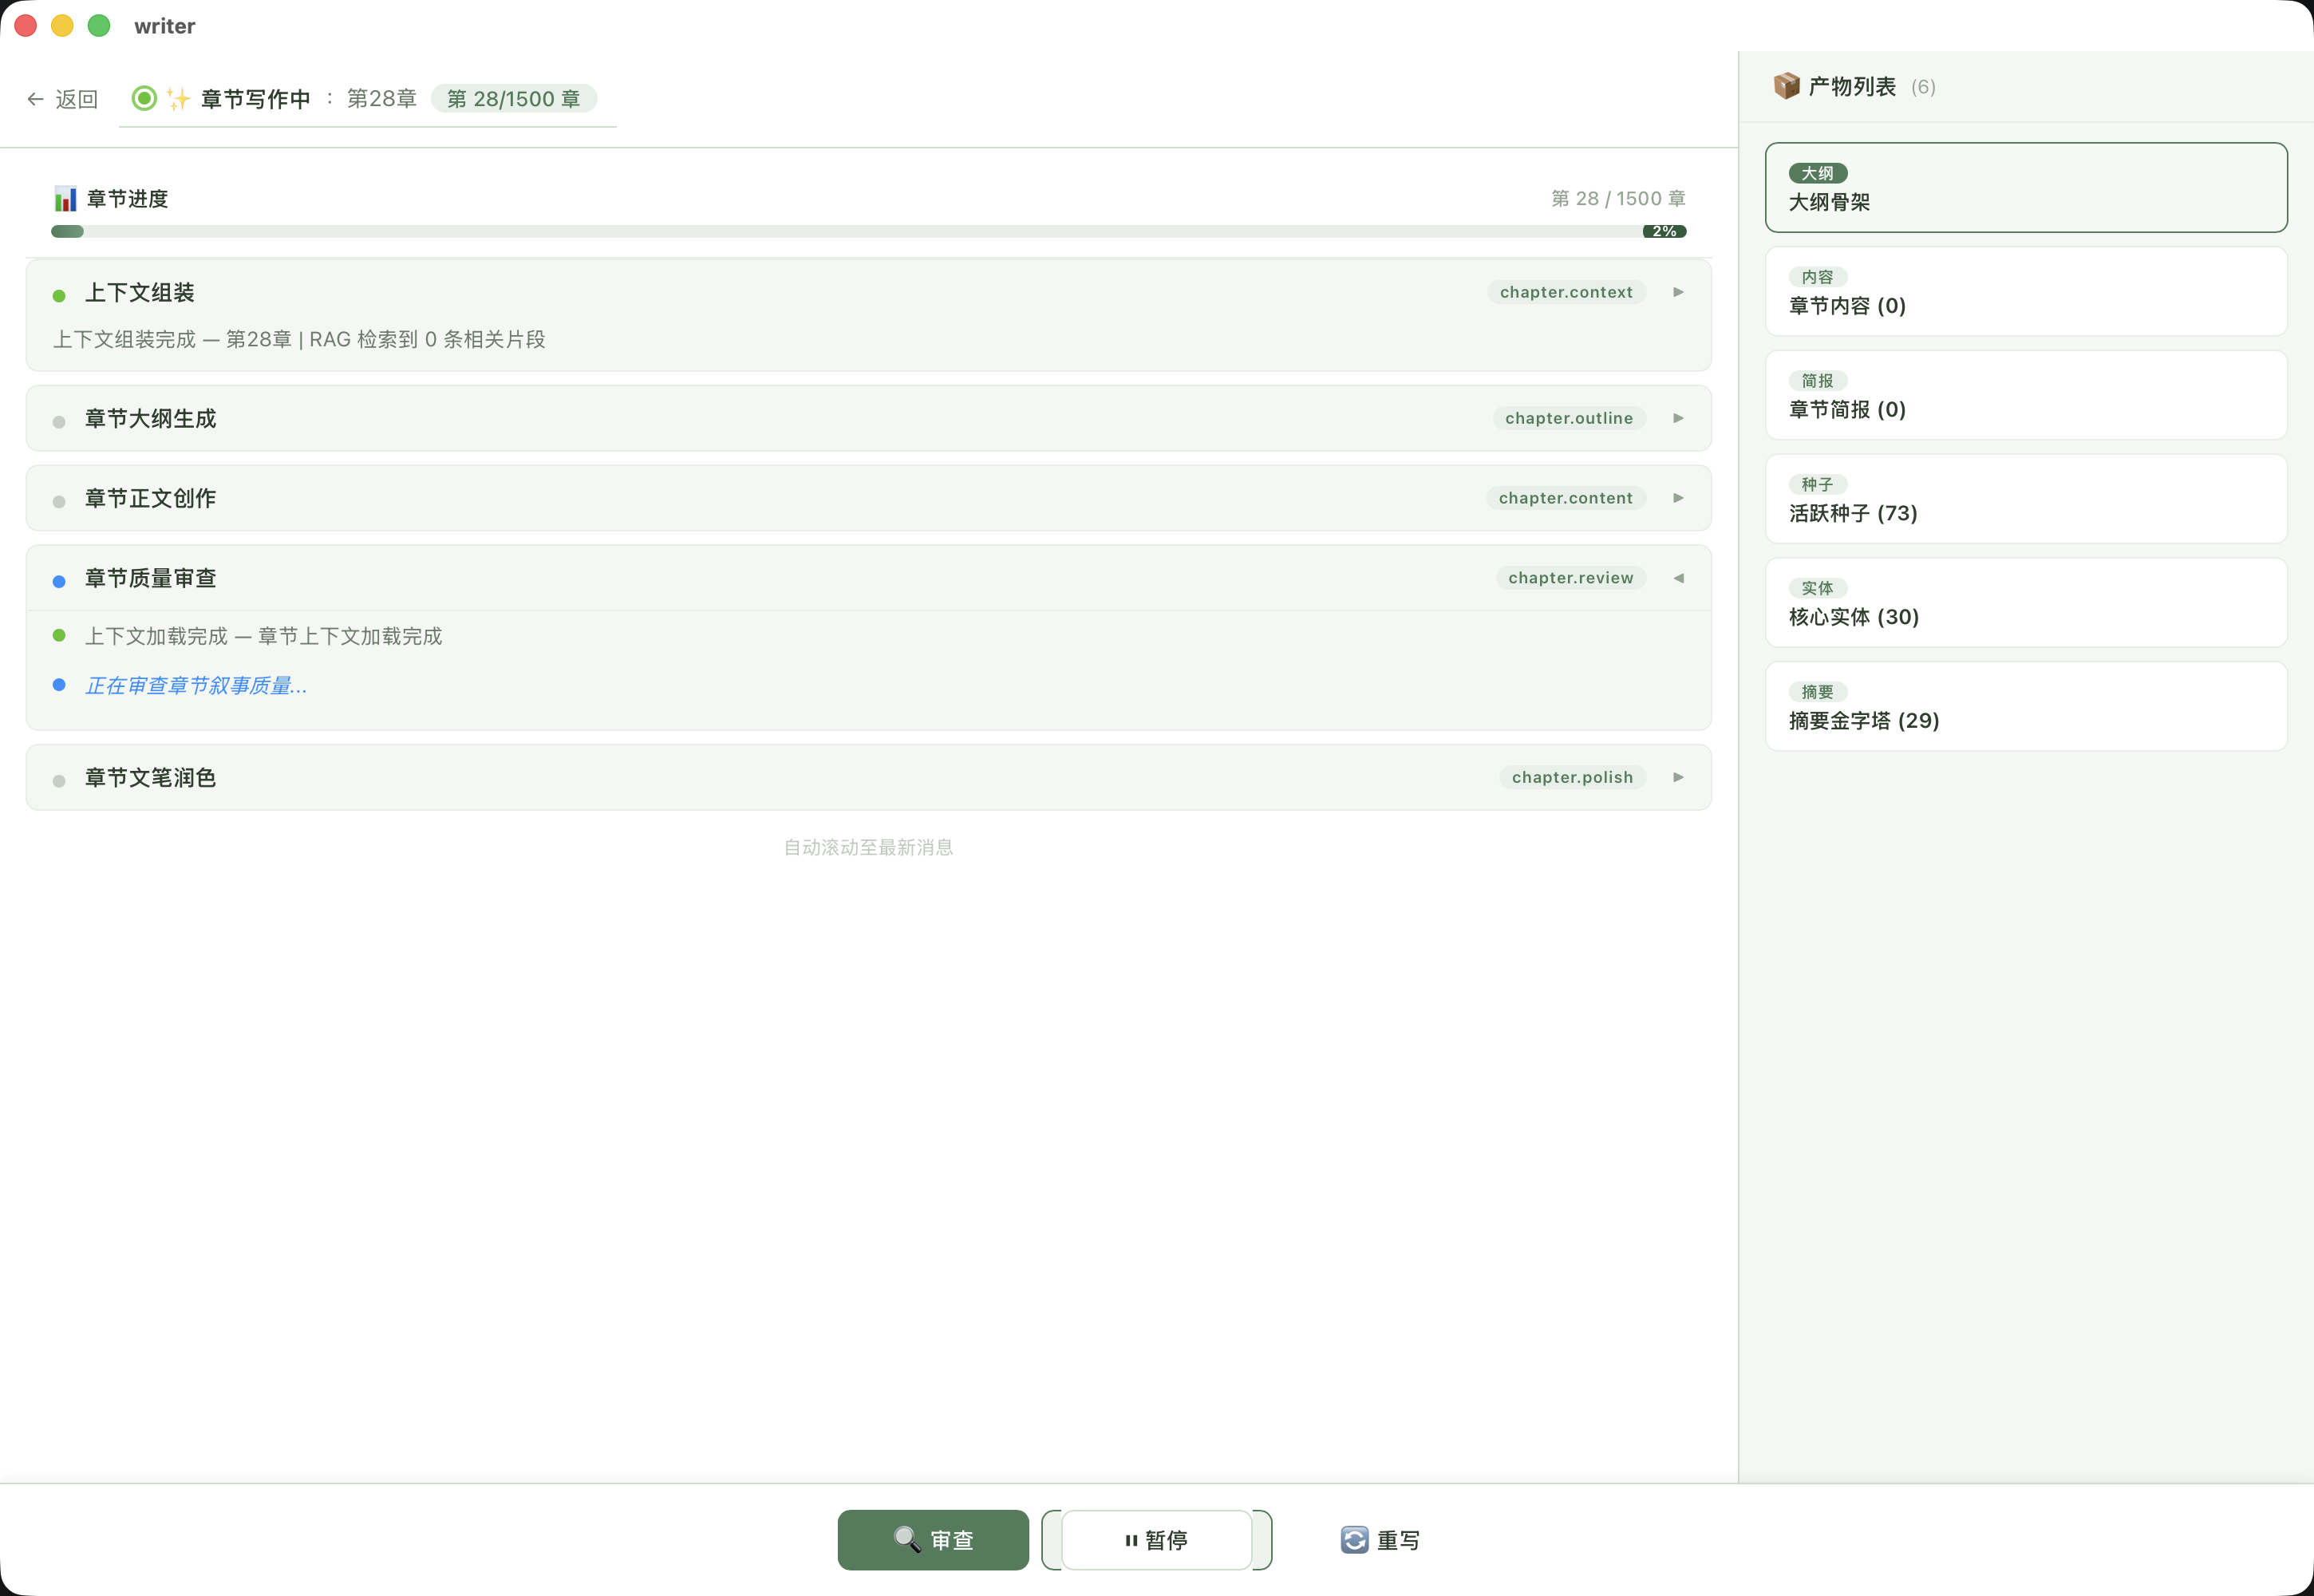The height and width of the screenshot is (1596, 2314).
Task: Click the 第 28 / 1500 章 progress counter
Action: pyautogui.click(x=1618, y=199)
